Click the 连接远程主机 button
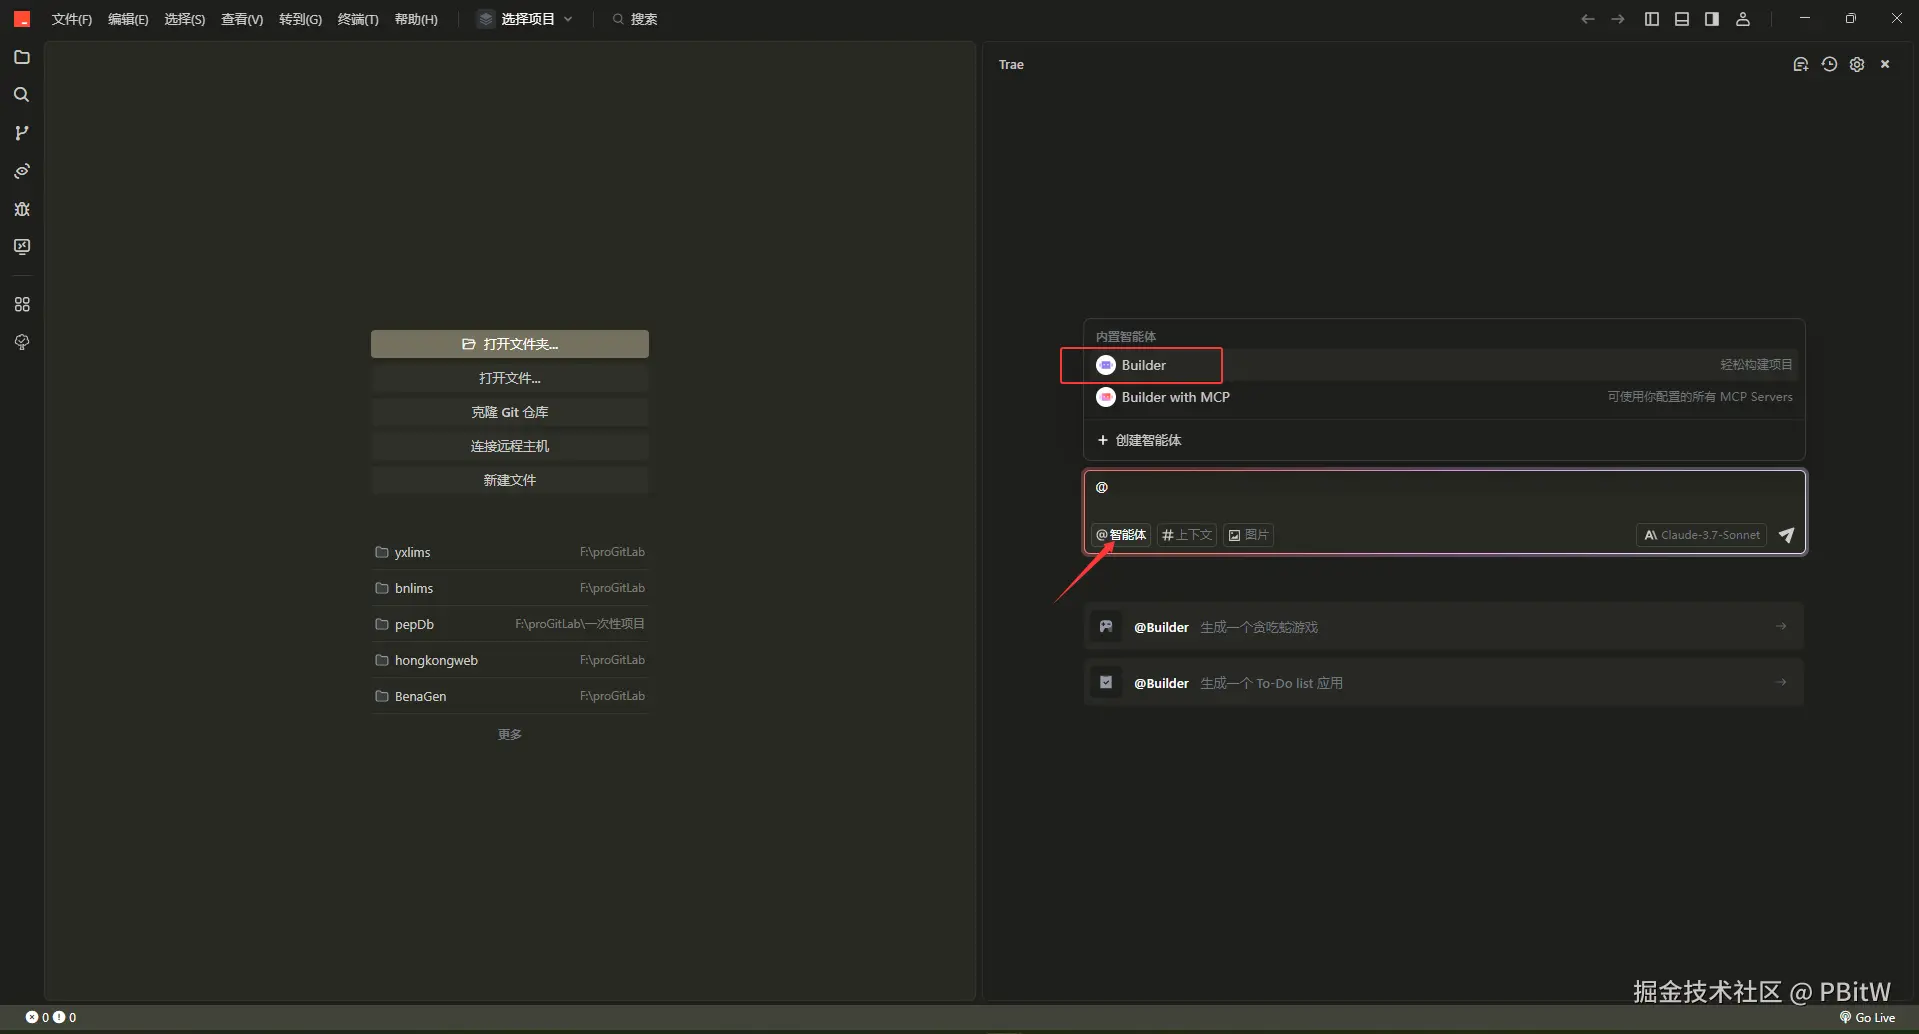The height and width of the screenshot is (1034, 1919). tap(510, 446)
